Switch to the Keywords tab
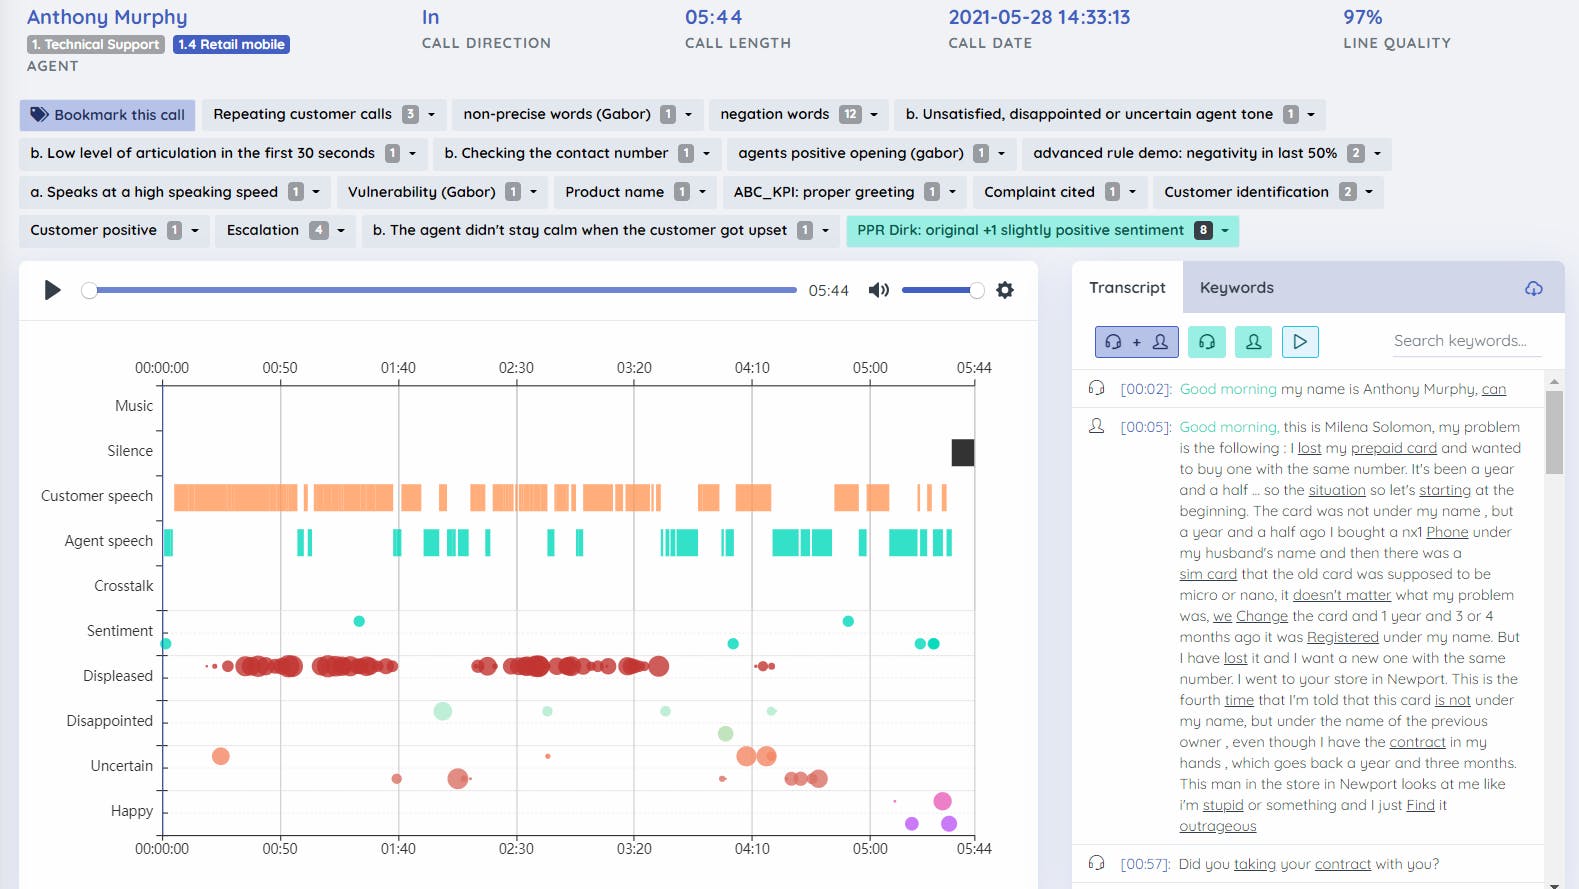Screen dimensions: 1579x889 click(x=1236, y=288)
